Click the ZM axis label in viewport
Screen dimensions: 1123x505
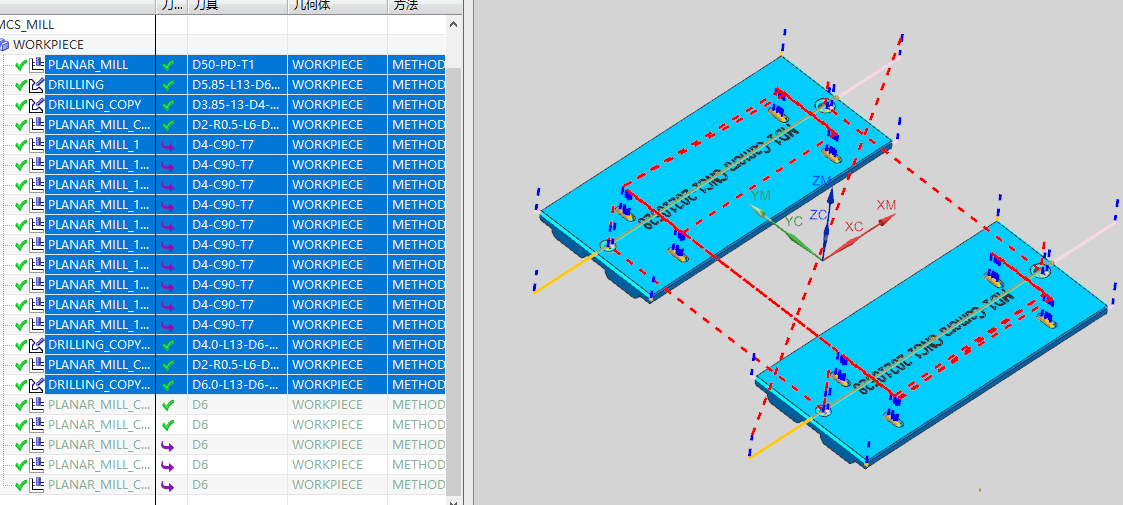(821, 181)
